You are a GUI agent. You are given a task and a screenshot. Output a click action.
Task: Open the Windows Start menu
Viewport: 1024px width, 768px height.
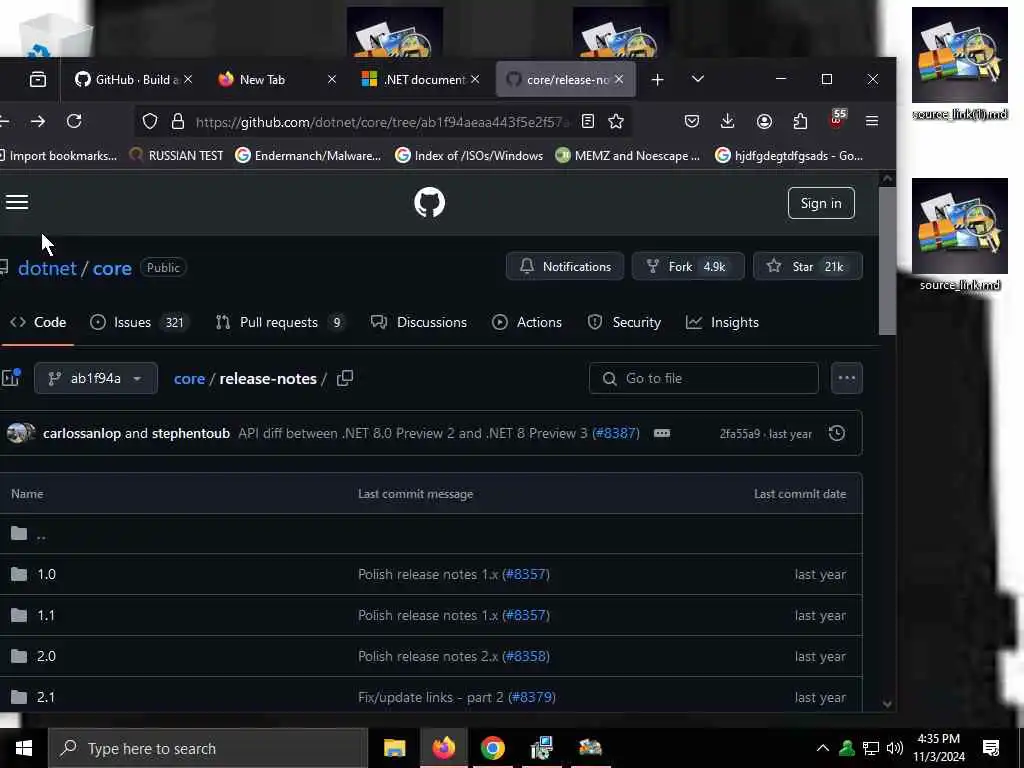[x=24, y=748]
